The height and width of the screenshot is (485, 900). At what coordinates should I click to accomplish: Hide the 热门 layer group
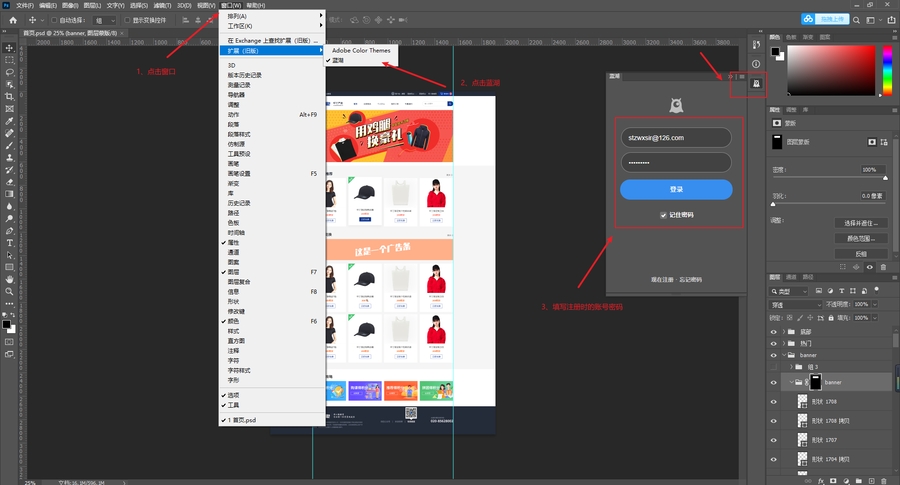773,342
